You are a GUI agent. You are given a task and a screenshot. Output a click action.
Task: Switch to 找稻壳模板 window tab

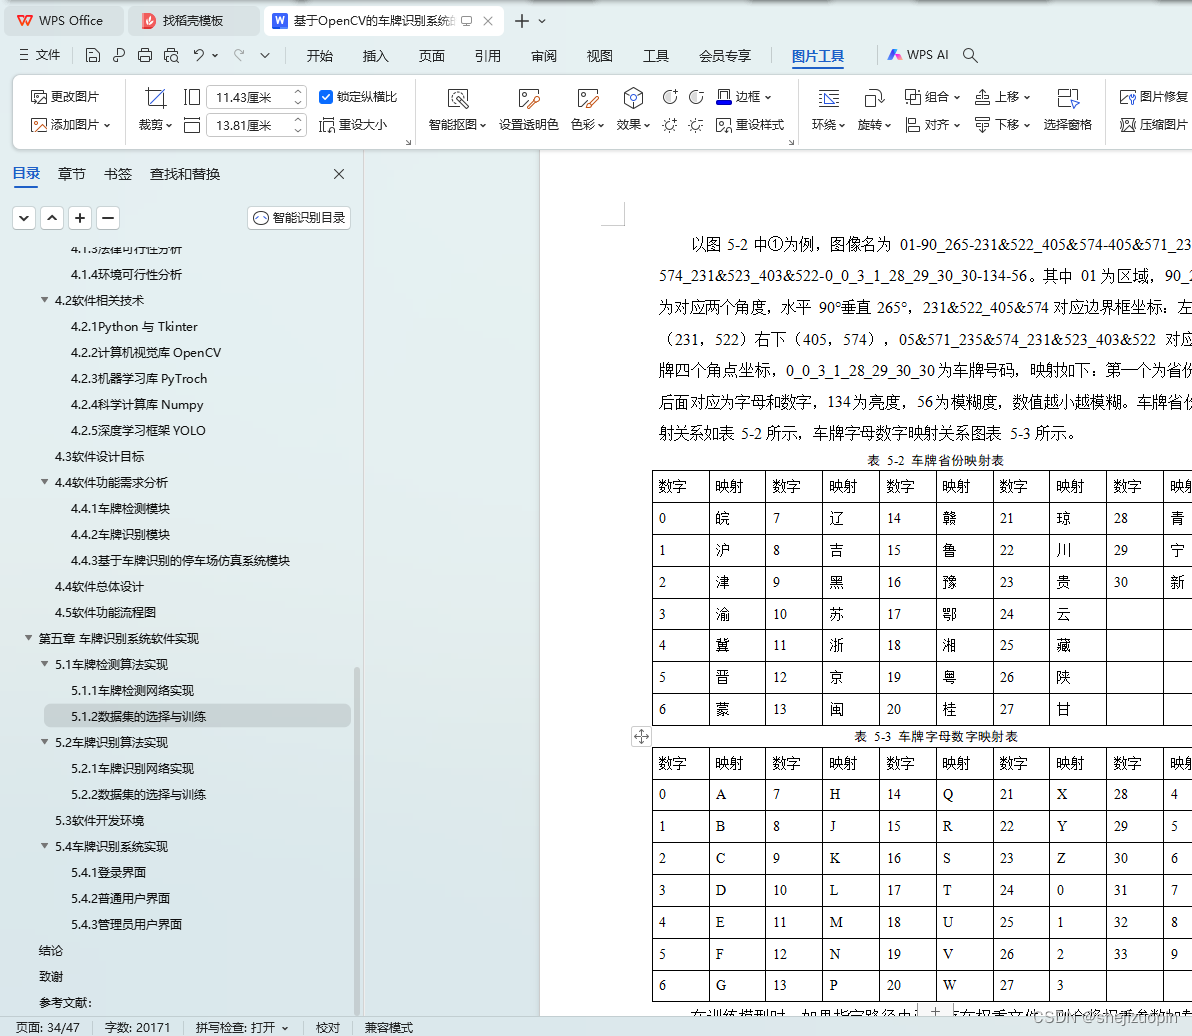coord(193,21)
